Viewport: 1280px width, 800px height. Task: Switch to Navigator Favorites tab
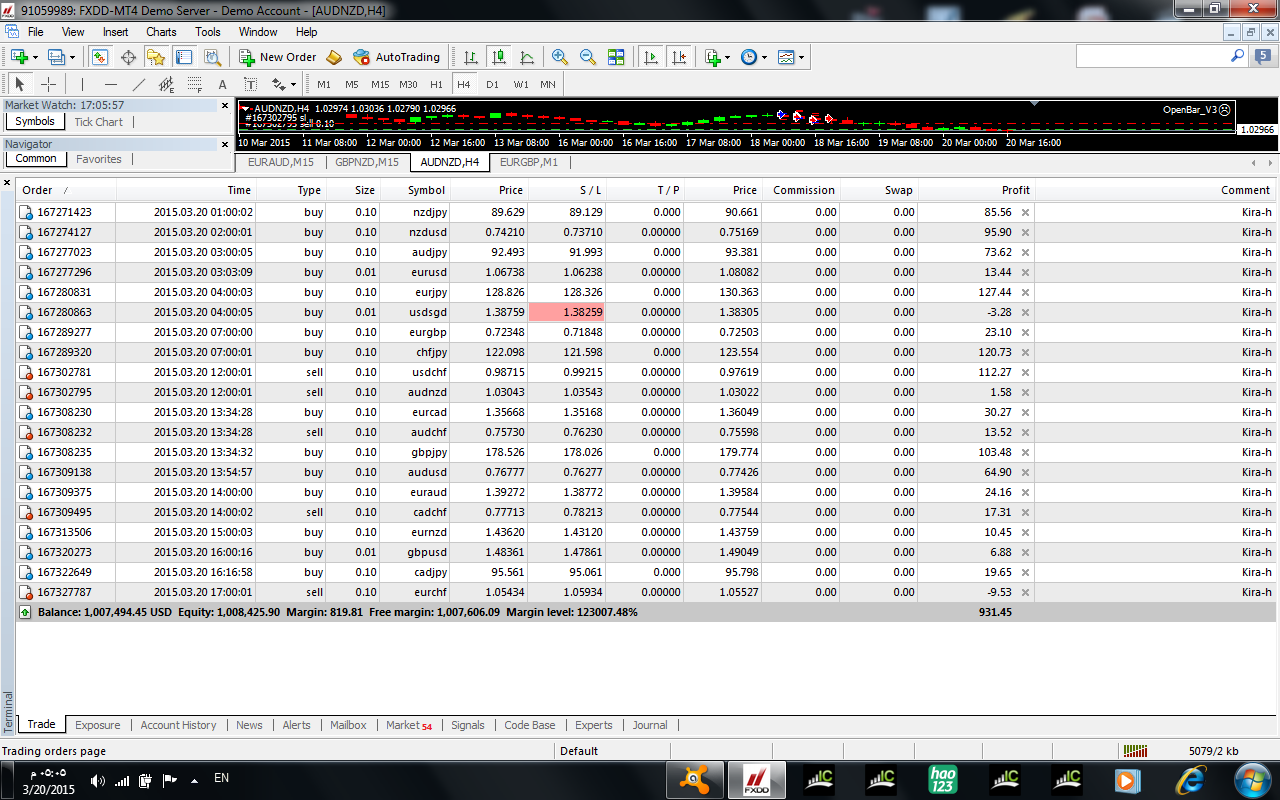(99, 159)
